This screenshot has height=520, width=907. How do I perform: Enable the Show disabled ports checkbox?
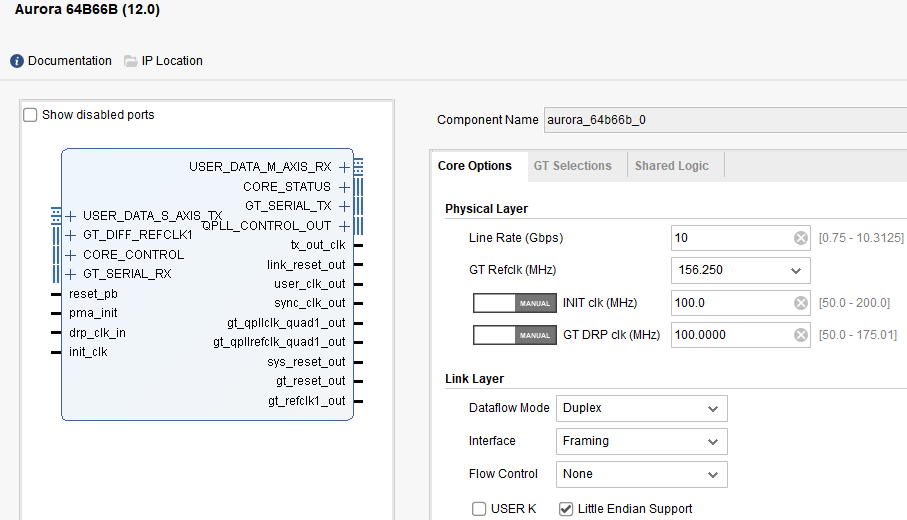[30, 115]
